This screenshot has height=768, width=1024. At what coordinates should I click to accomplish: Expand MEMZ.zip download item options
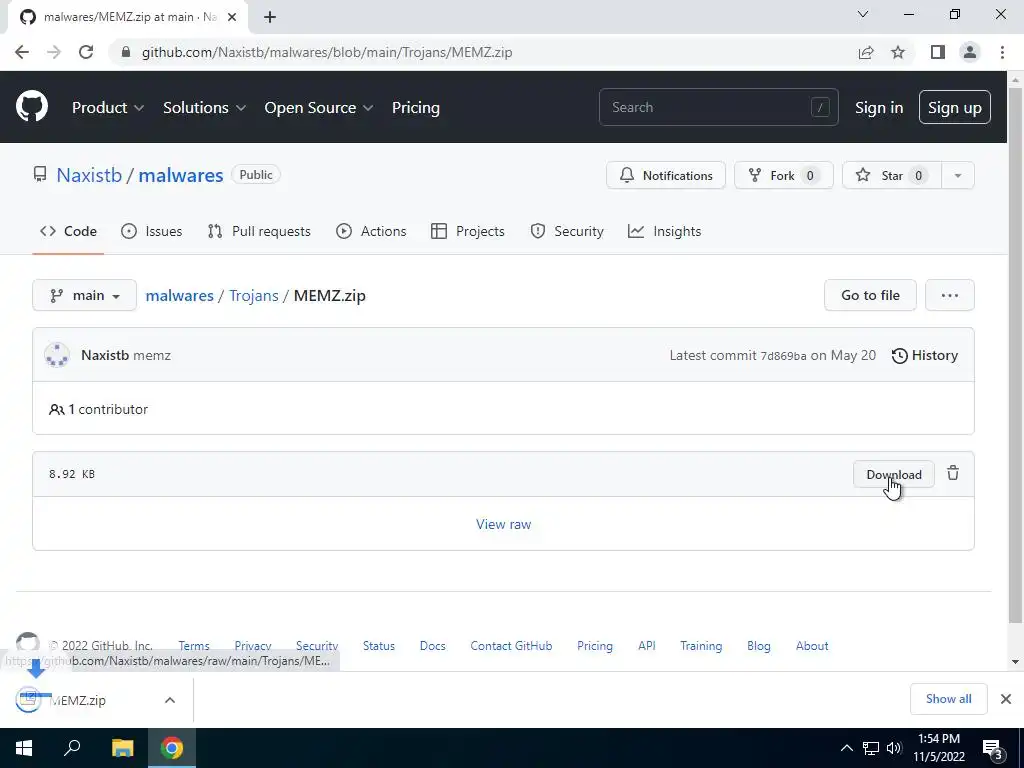tap(170, 700)
